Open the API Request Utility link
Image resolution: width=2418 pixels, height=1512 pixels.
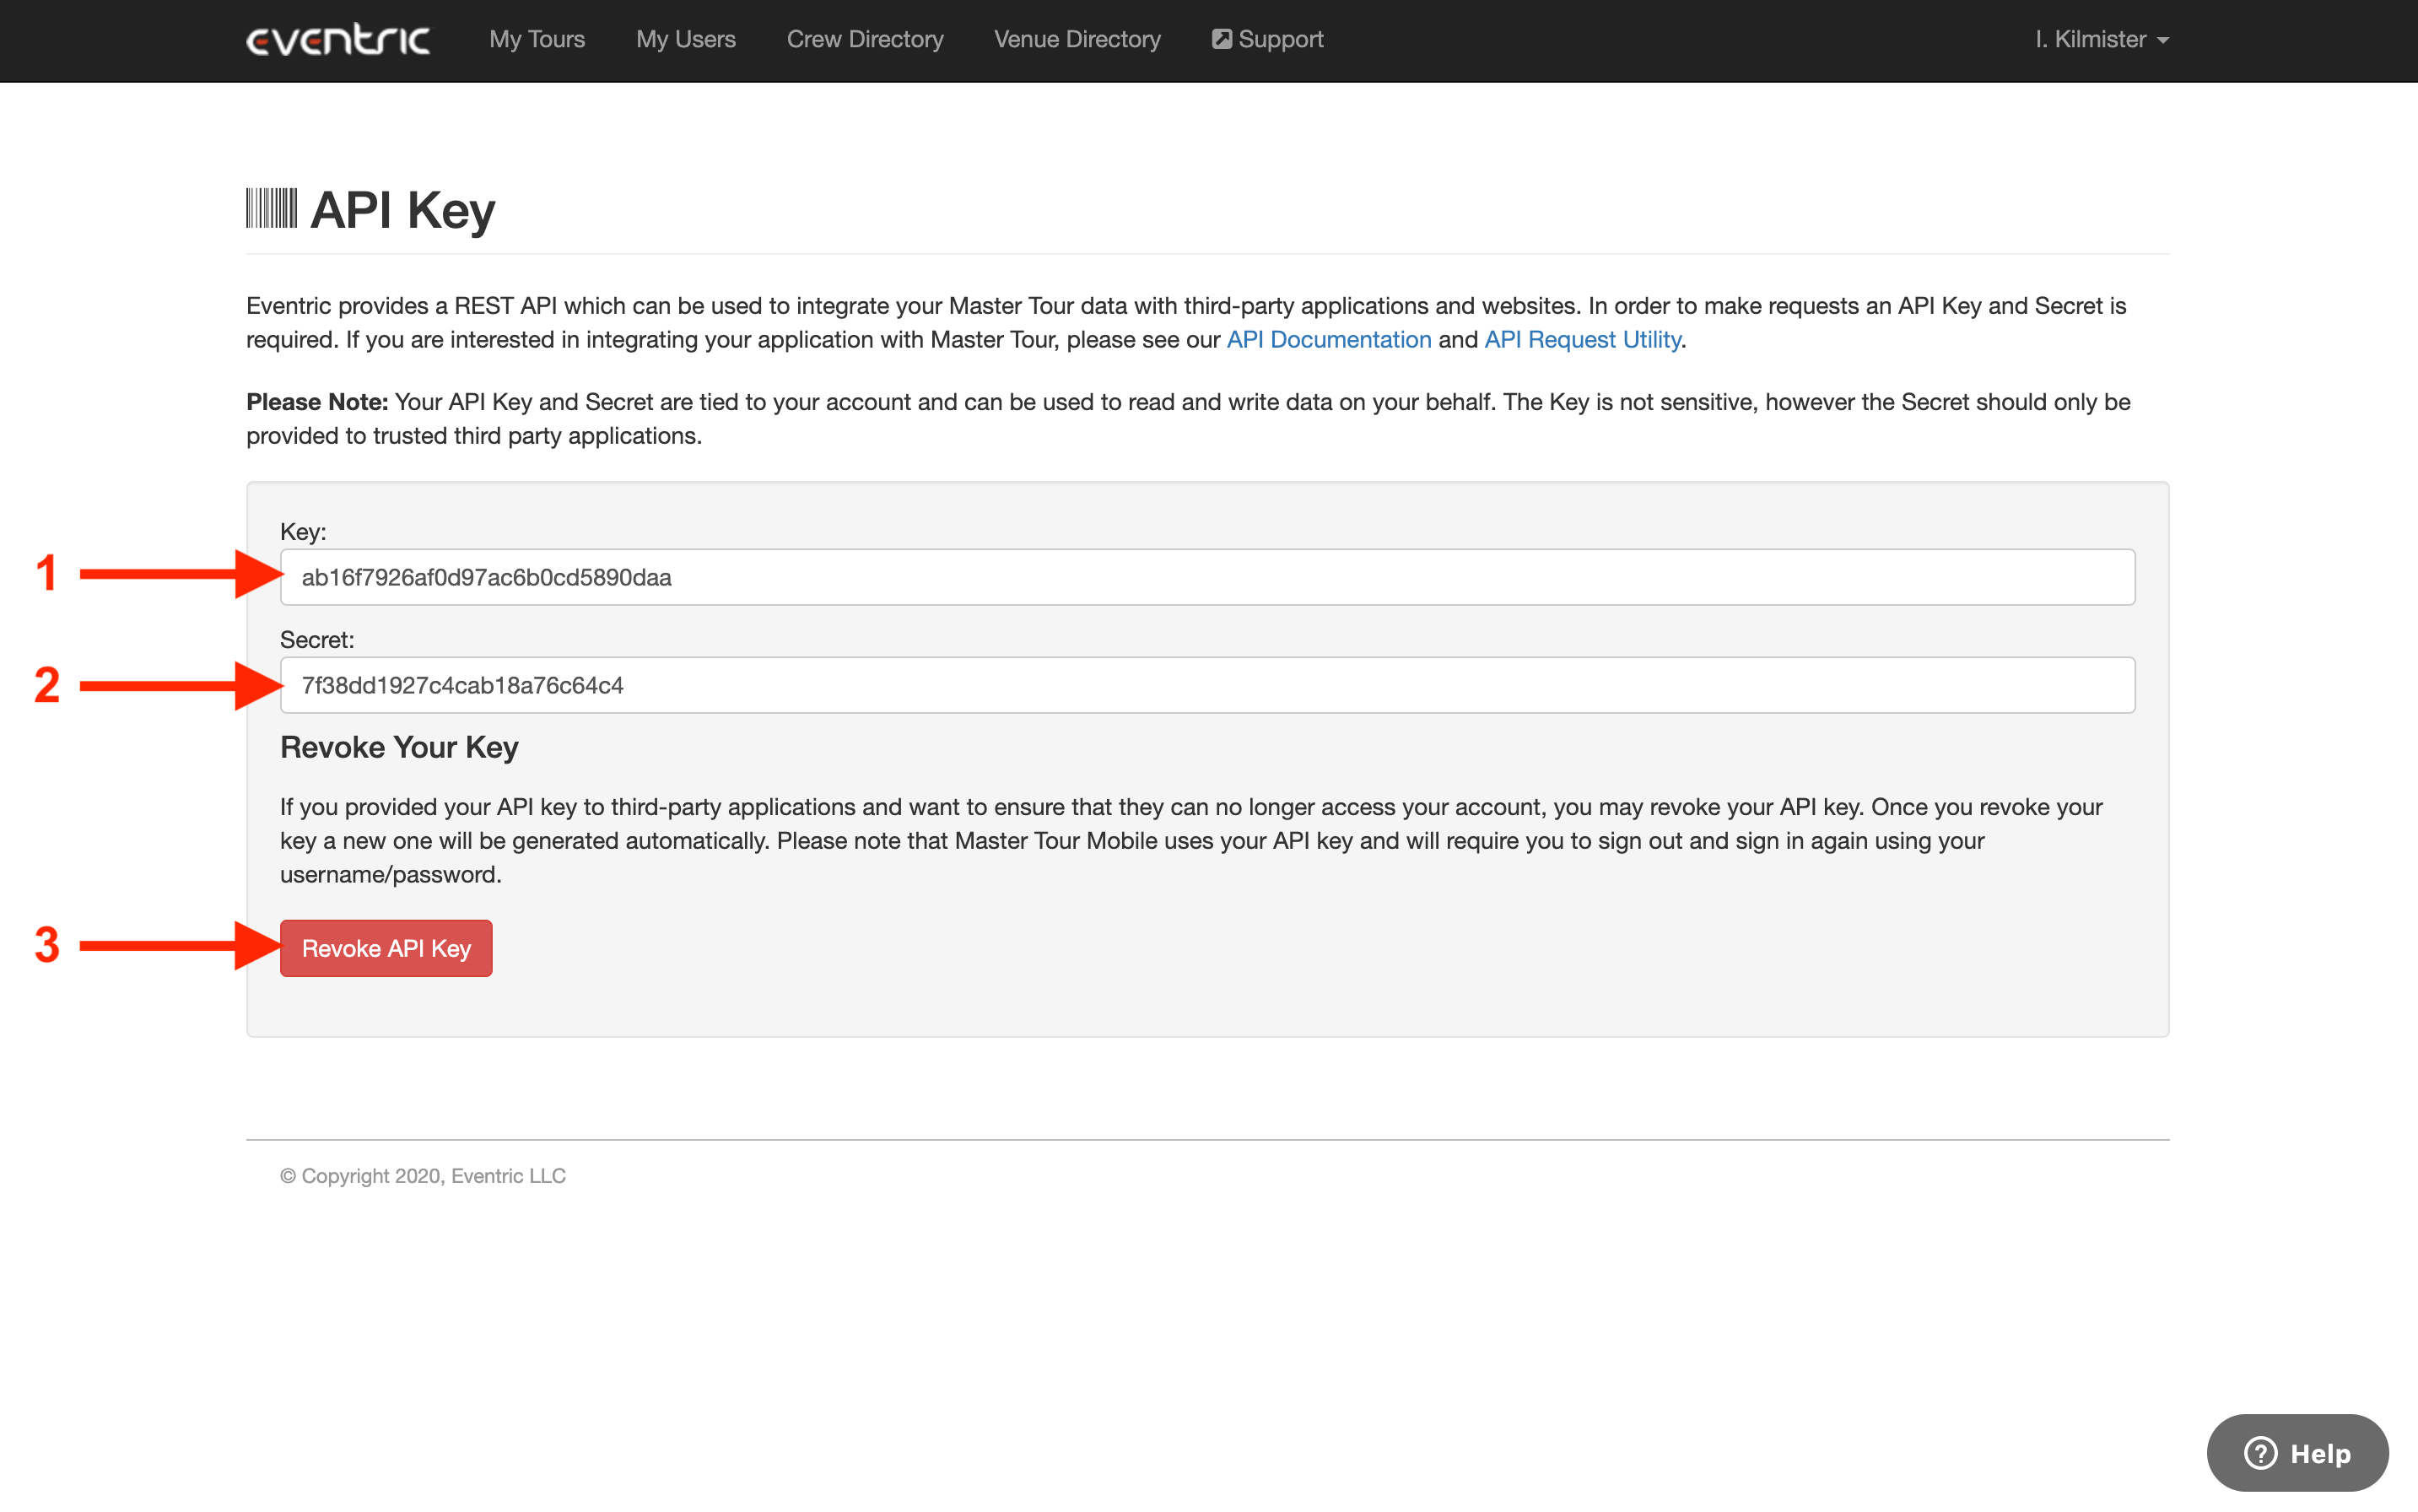click(1581, 339)
